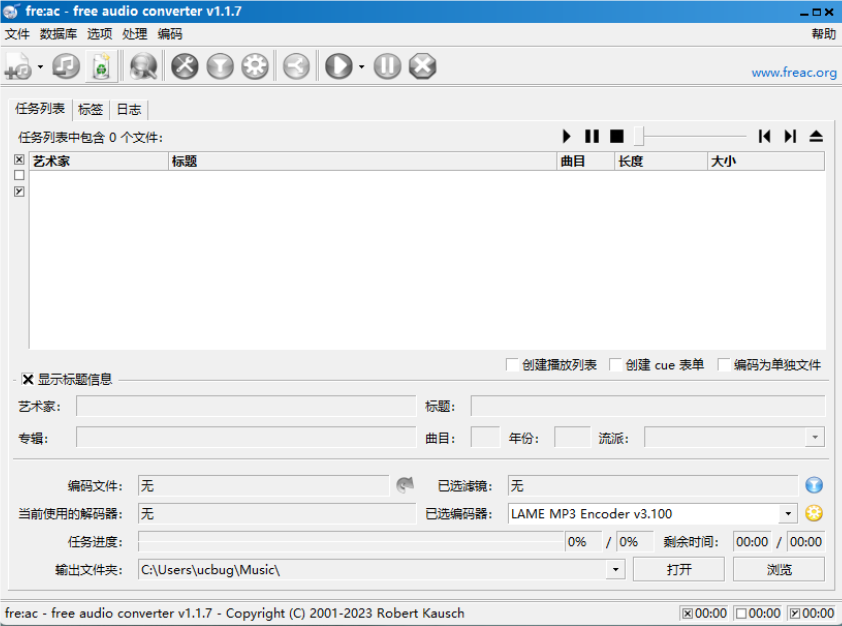Enable 创建 cue 表单 checkbox
Viewport: 842px width, 626px height.
click(x=615, y=364)
